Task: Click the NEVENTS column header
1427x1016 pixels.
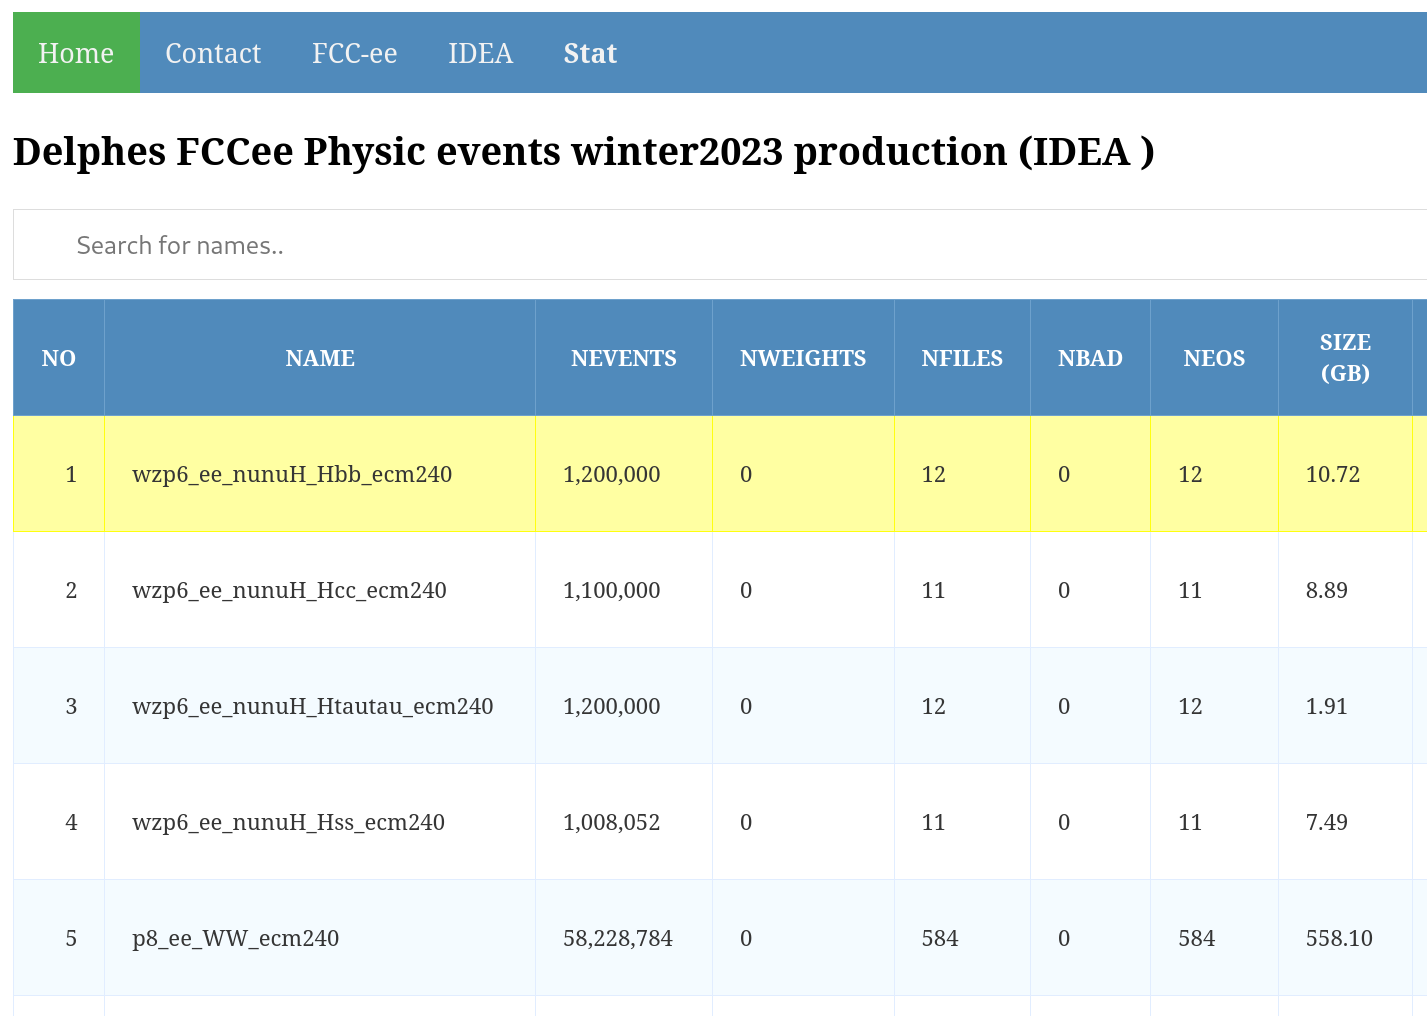Action: (623, 358)
